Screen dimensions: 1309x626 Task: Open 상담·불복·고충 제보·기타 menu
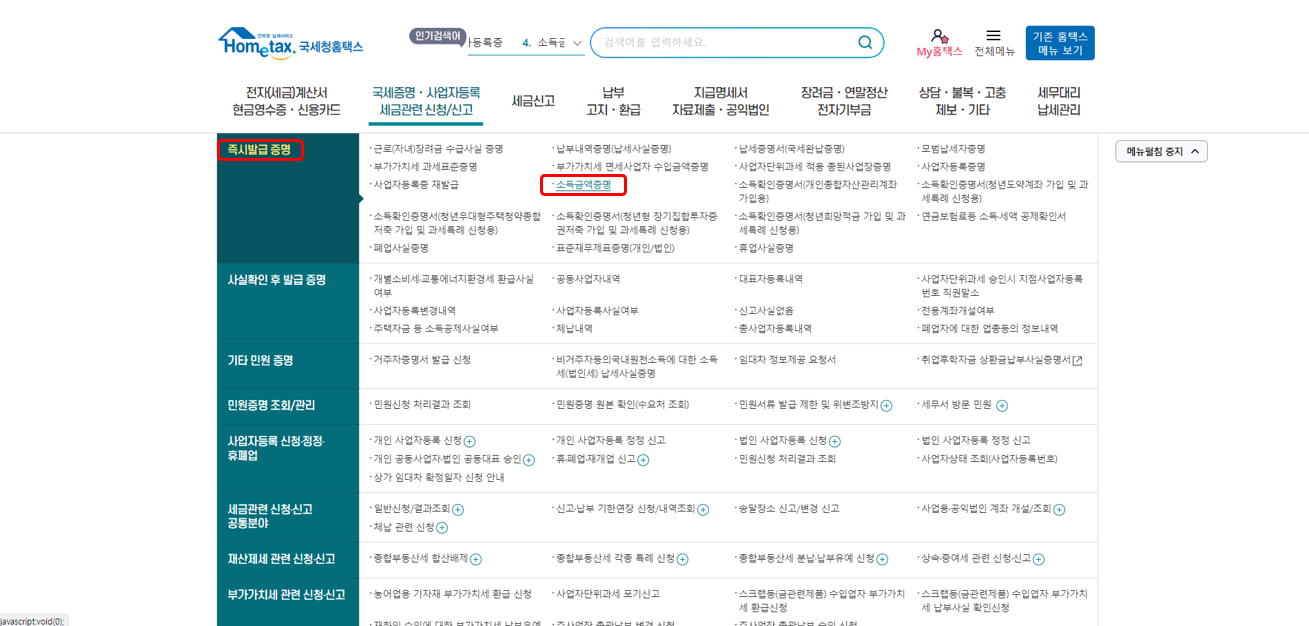pos(963,101)
